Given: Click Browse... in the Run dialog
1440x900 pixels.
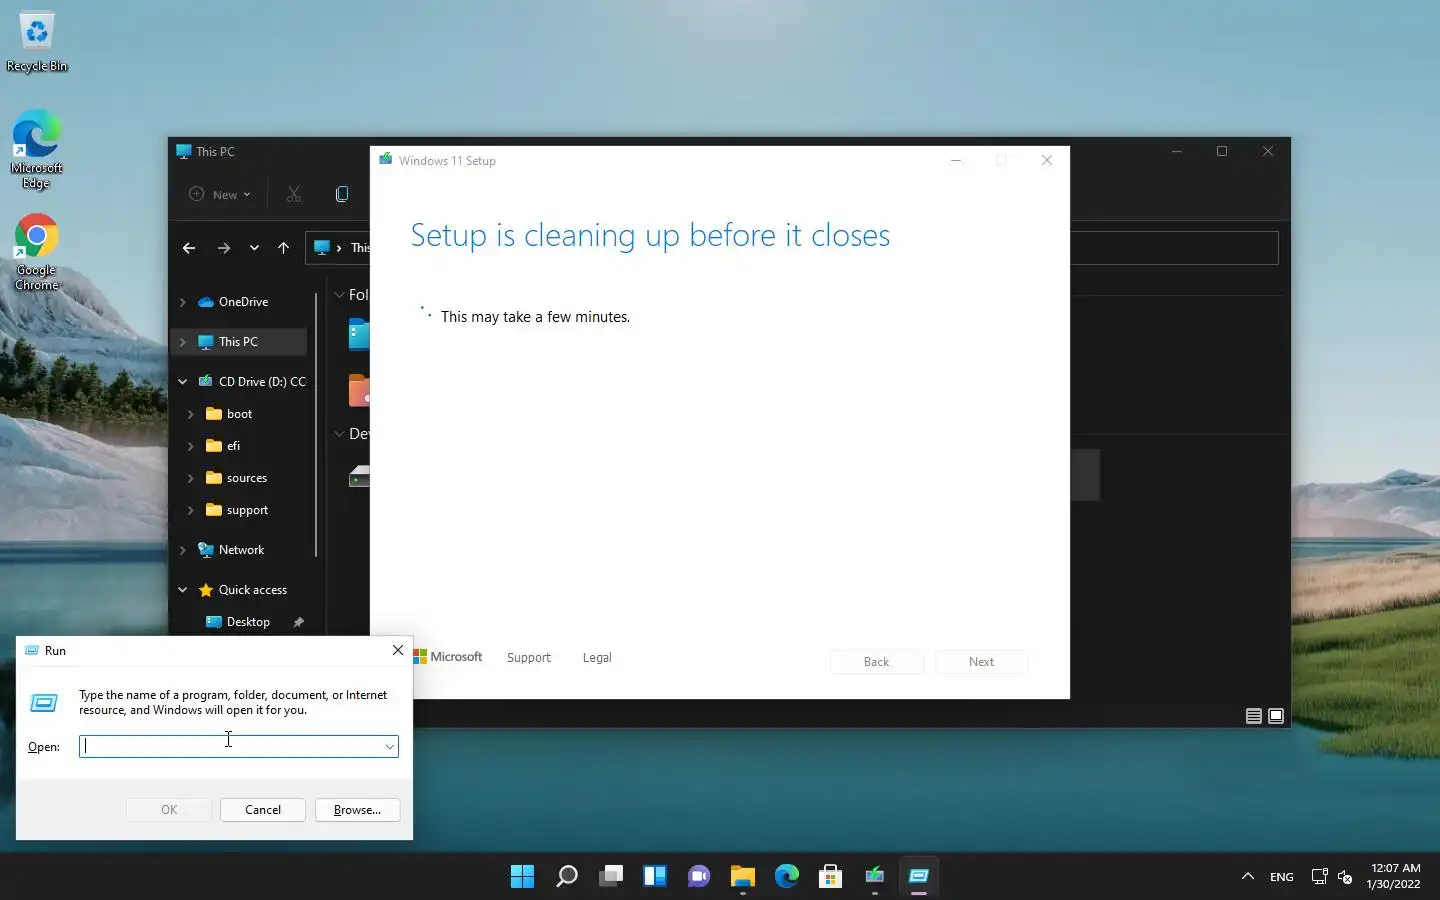Looking at the screenshot, I should pyautogui.click(x=357, y=810).
